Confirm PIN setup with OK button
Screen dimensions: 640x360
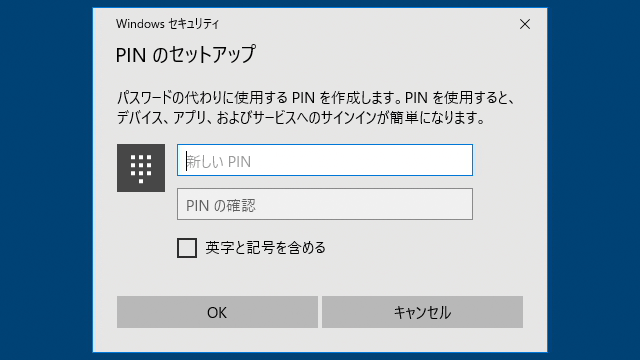217,312
